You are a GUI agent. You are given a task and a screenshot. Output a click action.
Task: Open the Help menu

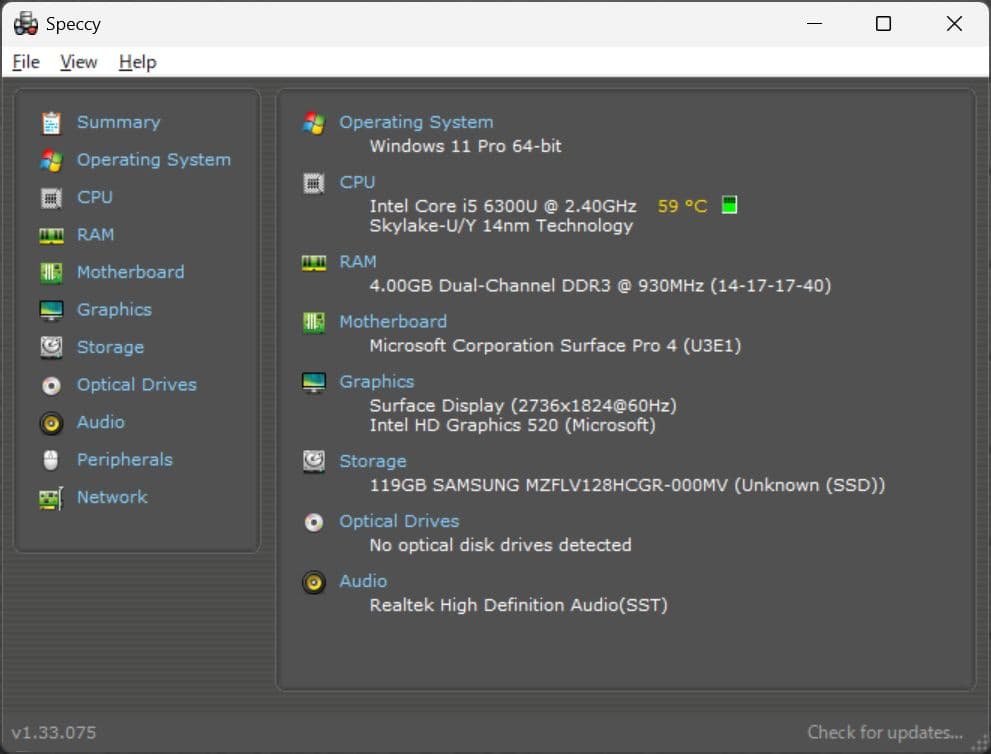point(138,62)
